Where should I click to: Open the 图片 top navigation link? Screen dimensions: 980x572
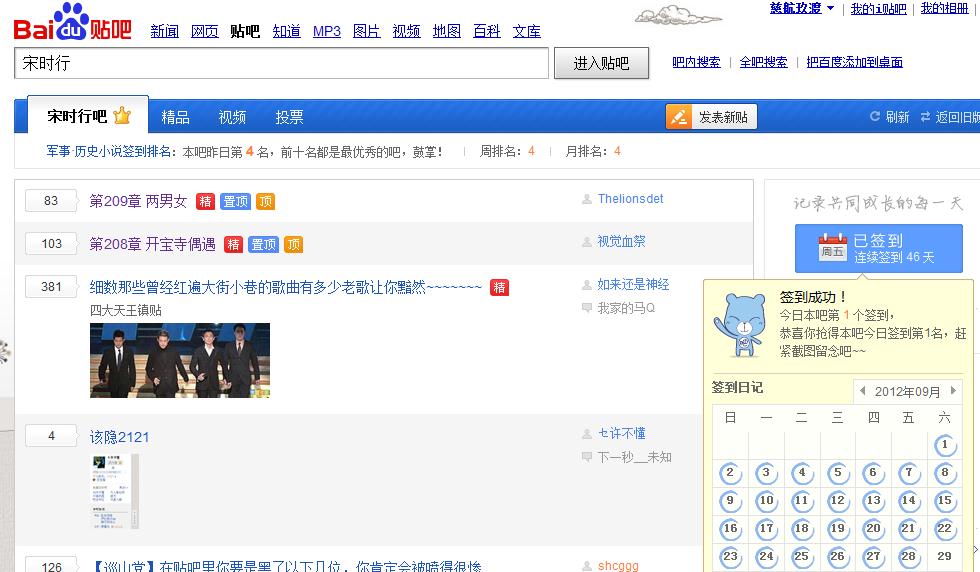[x=366, y=31]
